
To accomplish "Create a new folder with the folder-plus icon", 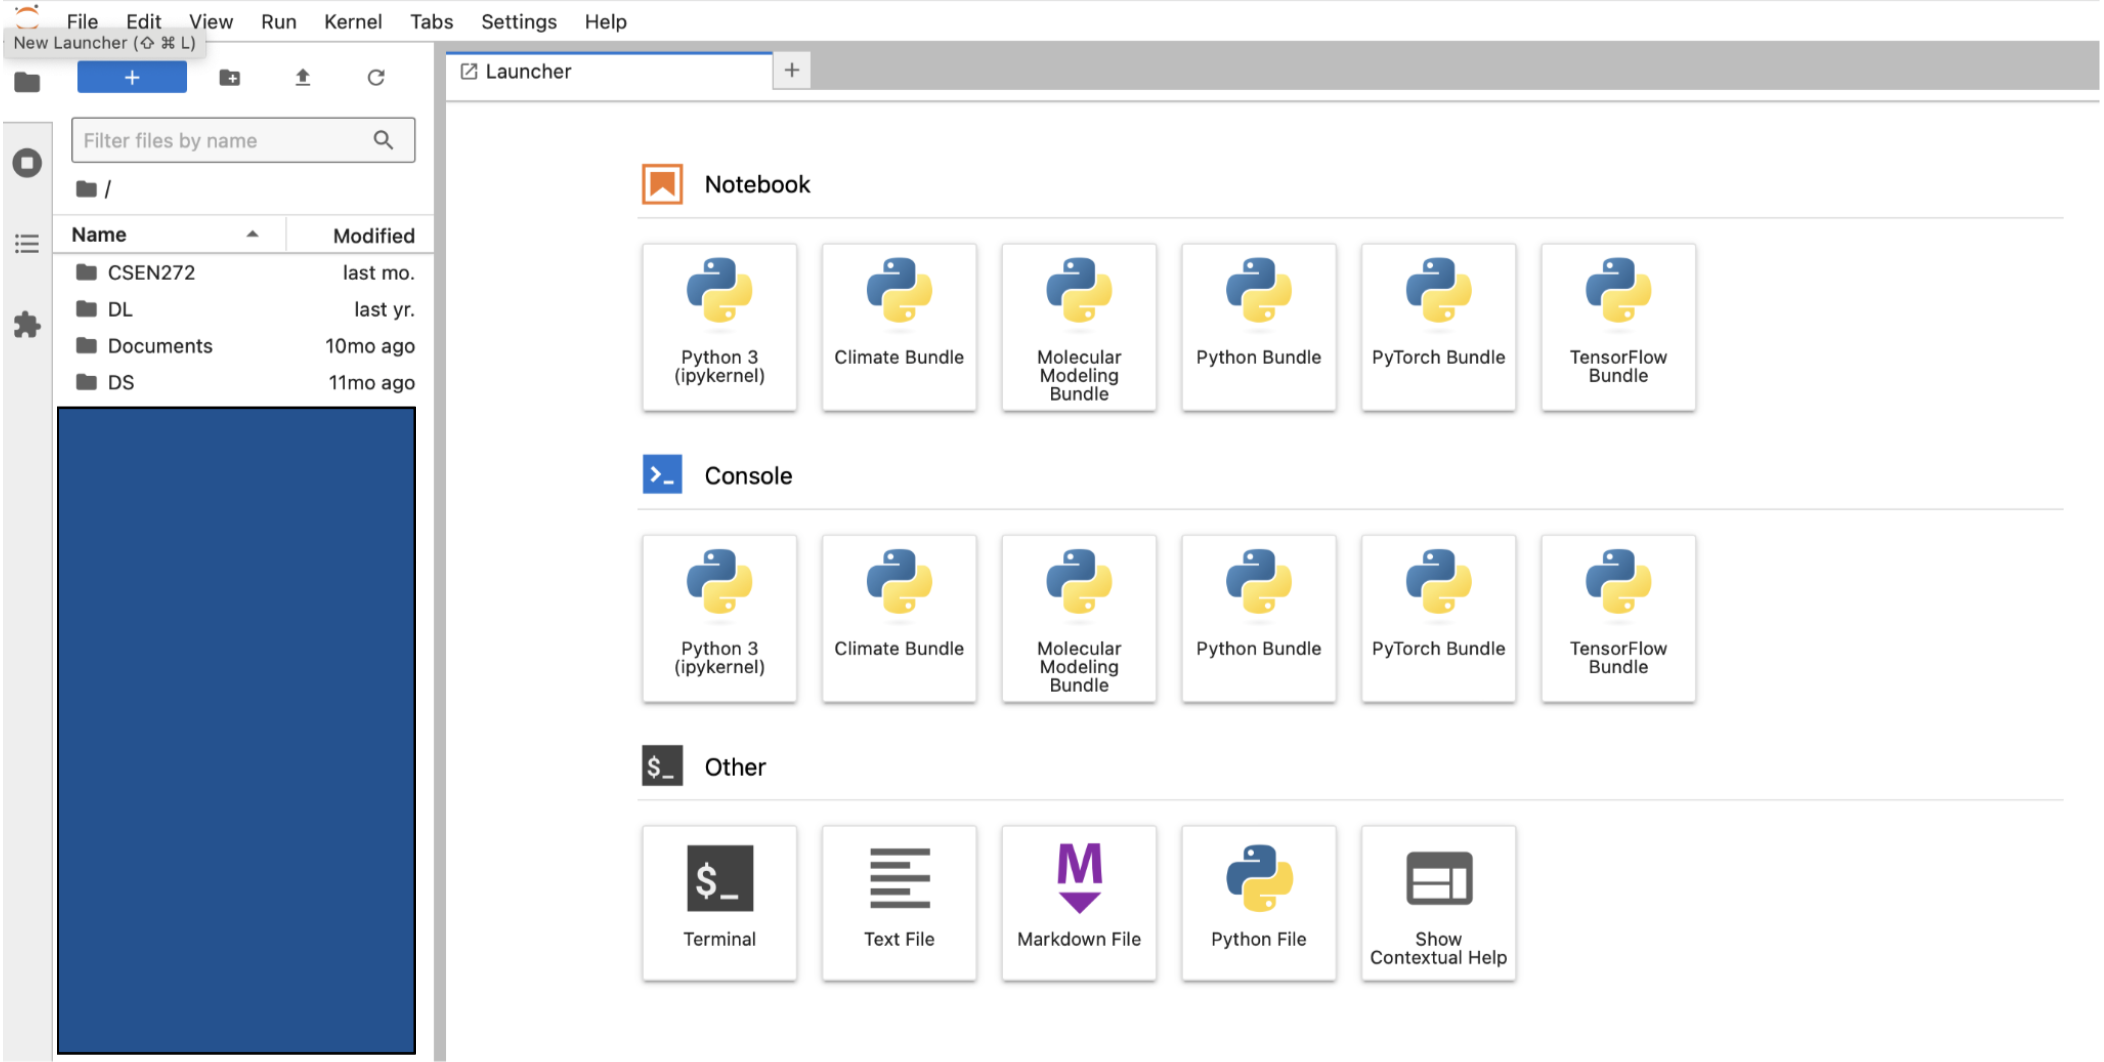I will click(x=230, y=77).
